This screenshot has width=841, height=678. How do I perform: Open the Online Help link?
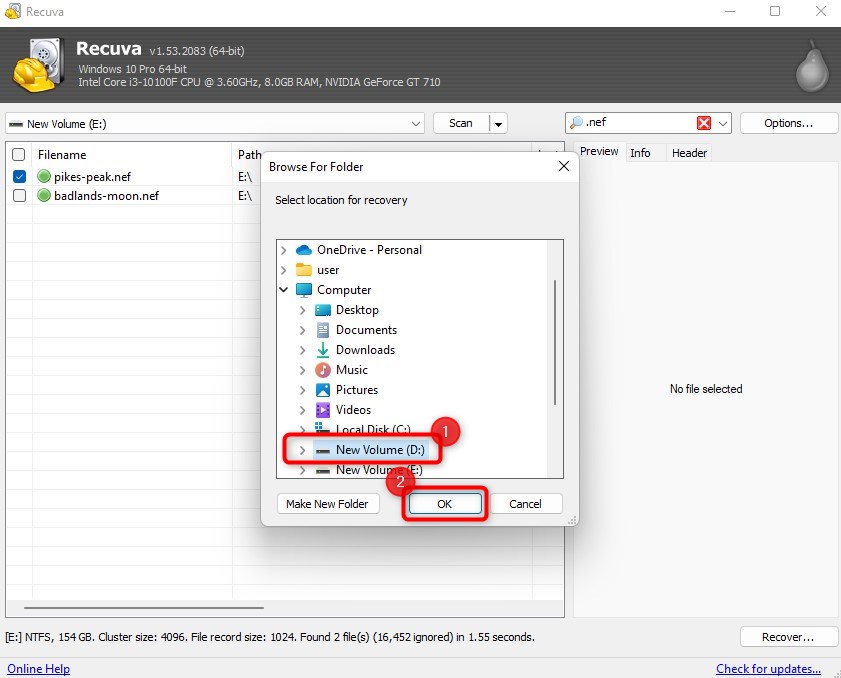click(39, 669)
